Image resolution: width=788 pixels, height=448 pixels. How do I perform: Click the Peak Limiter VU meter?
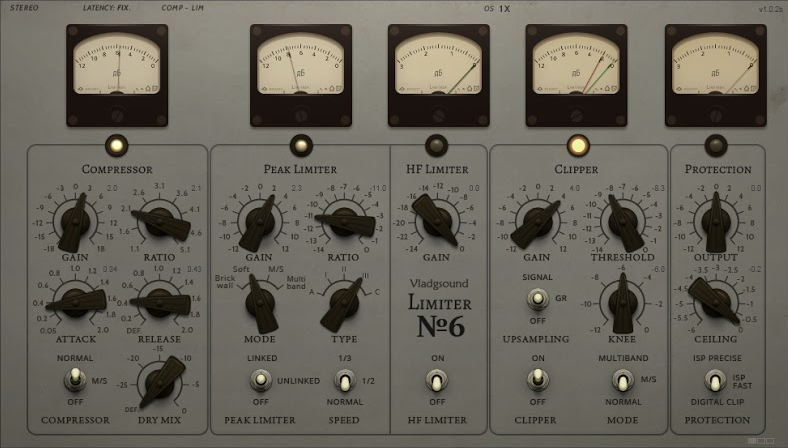[301, 75]
